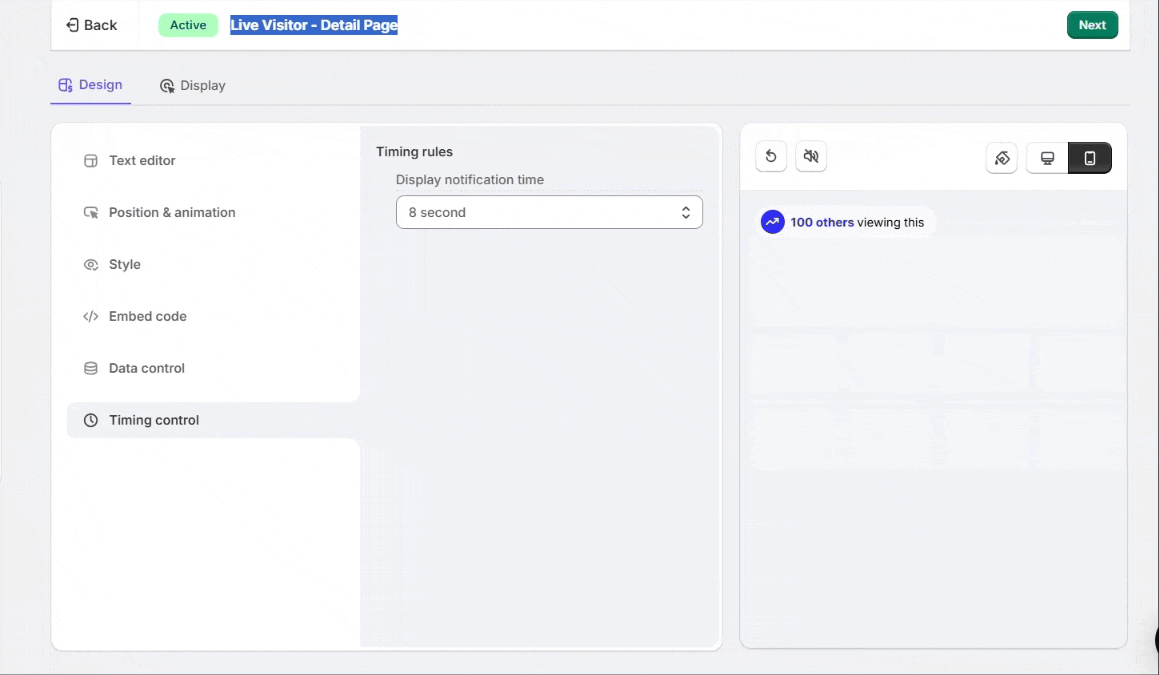Screen dimensions: 1159x675
Task: Toggle the muted sound icon in preview
Action: (x=811, y=157)
